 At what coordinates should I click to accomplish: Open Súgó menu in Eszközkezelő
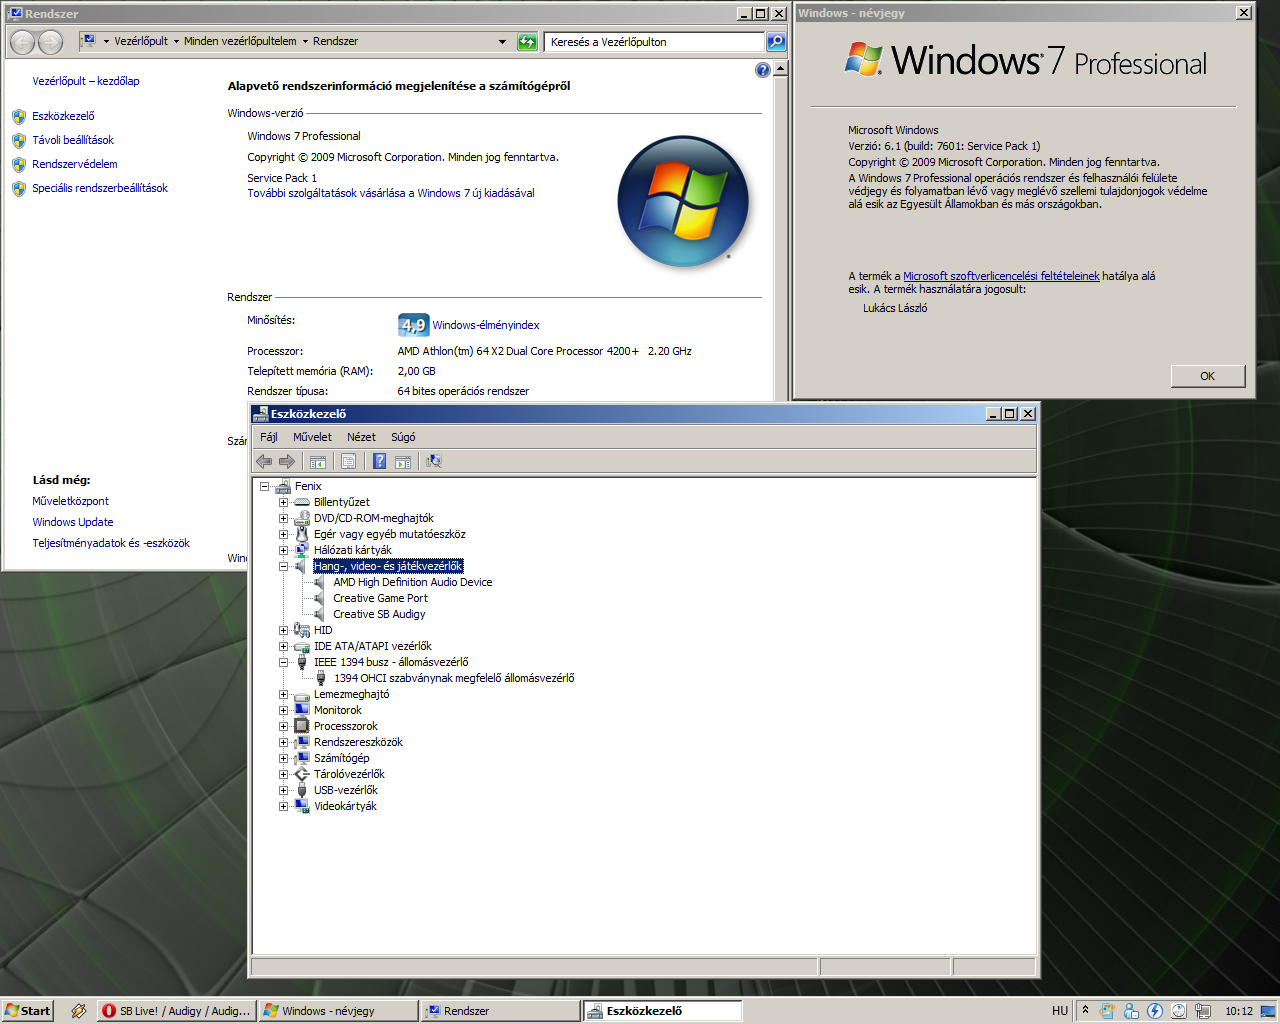point(403,437)
